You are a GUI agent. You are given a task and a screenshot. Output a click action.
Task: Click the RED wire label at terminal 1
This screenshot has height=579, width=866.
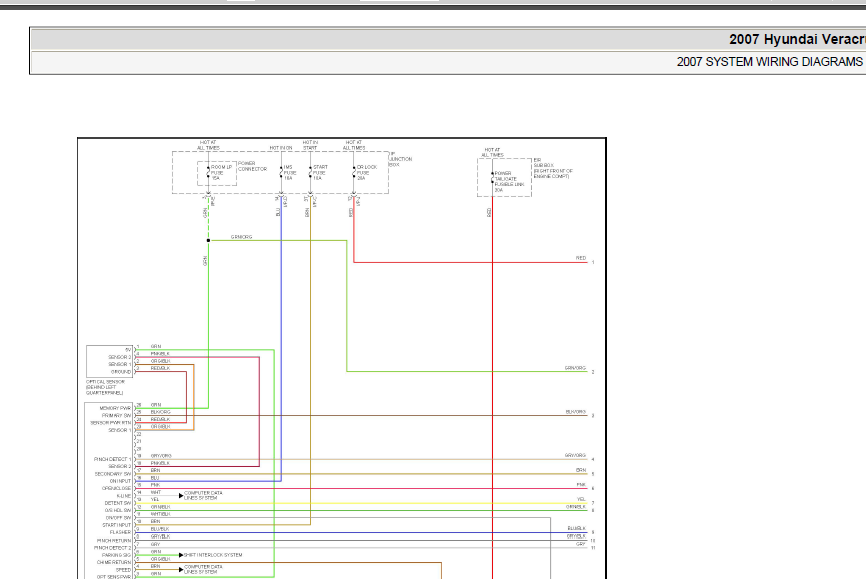coord(581,258)
